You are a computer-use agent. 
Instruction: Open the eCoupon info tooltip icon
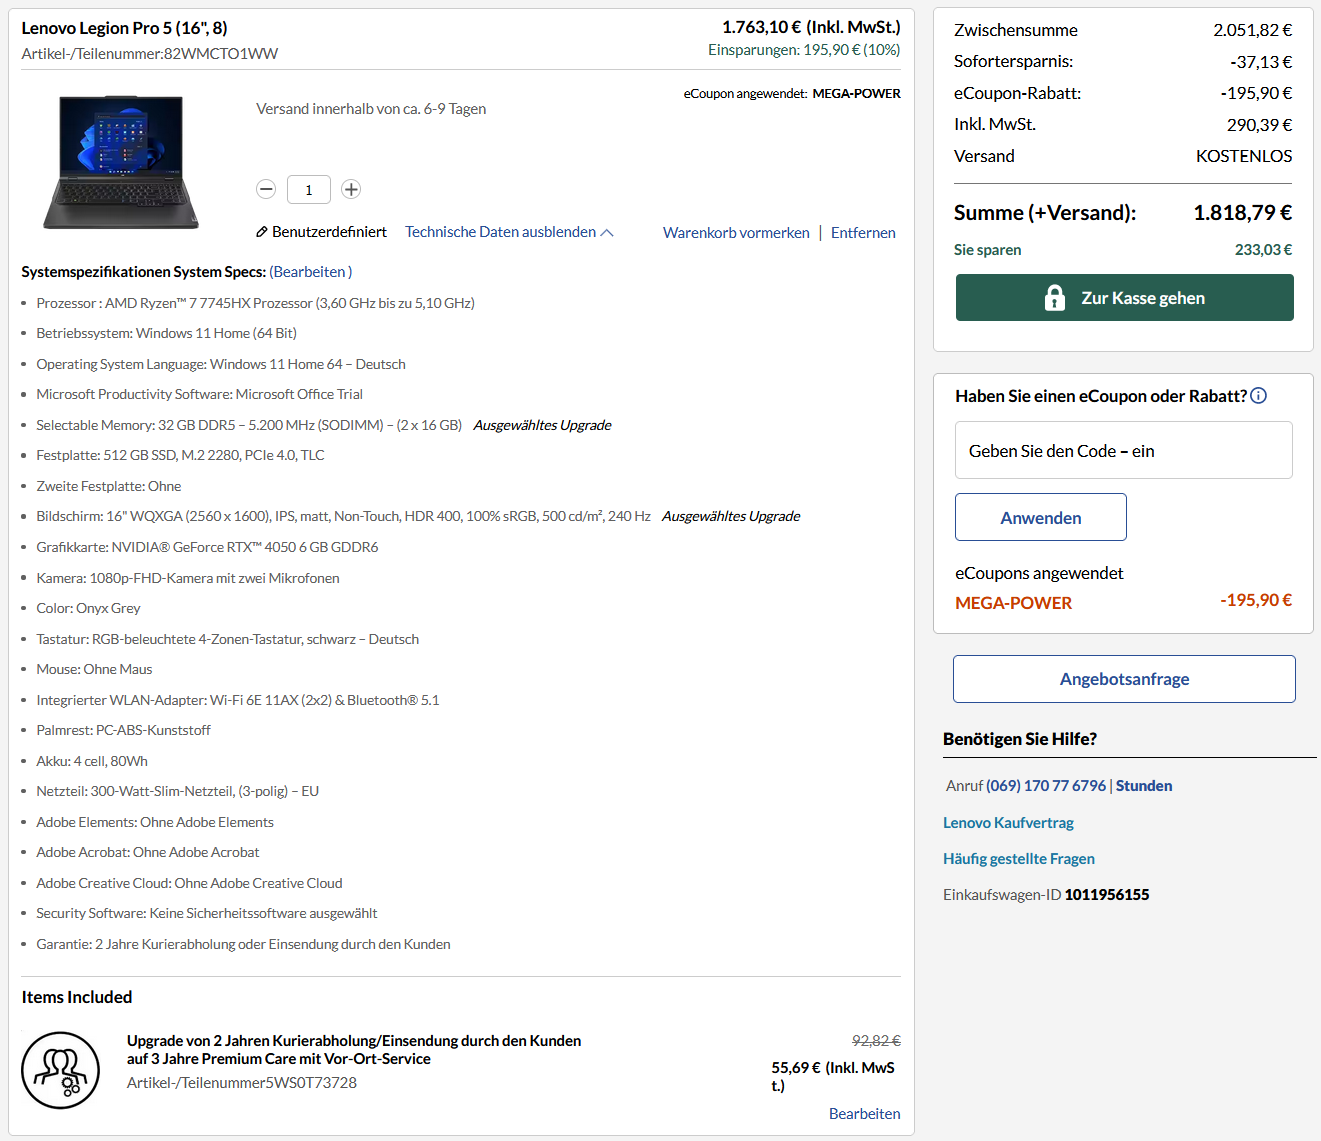pyautogui.click(x=1259, y=395)
